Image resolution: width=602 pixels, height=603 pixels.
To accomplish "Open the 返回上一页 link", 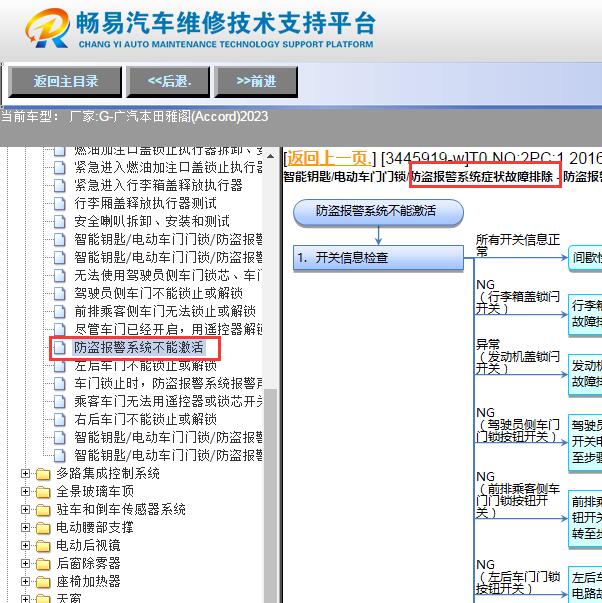I will click(329, 158).
